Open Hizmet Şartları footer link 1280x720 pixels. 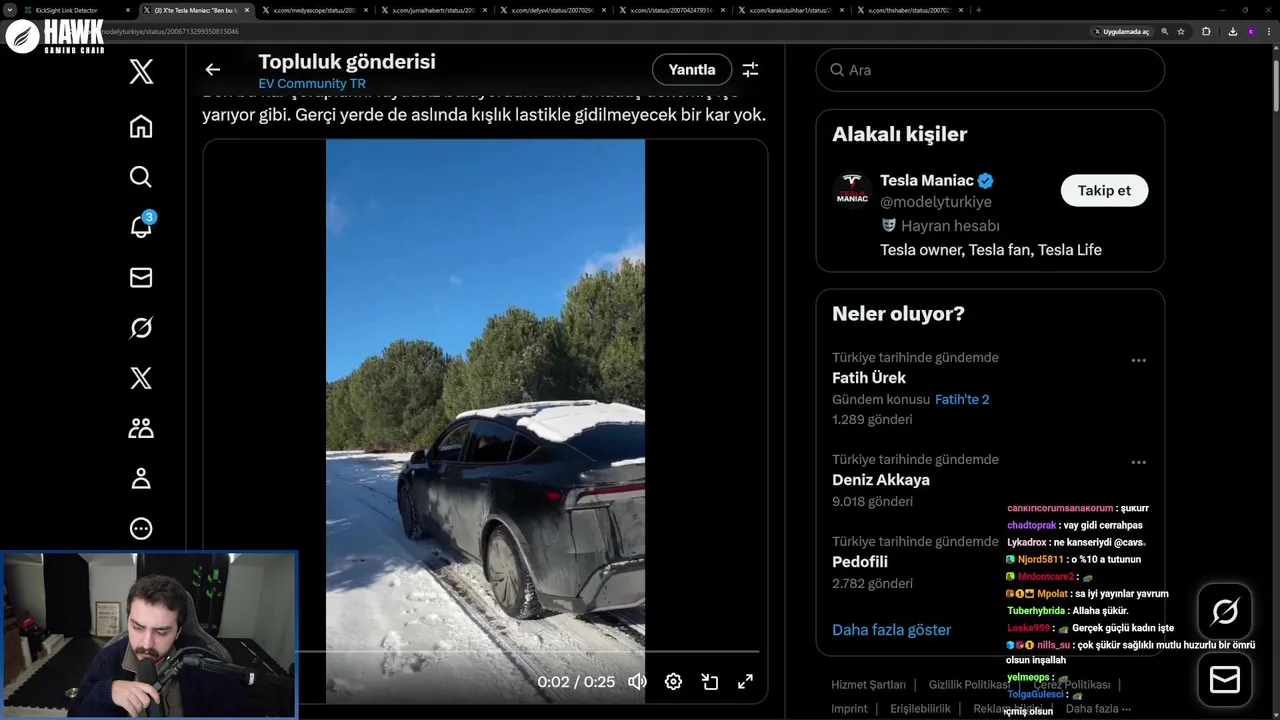point(868,685)
